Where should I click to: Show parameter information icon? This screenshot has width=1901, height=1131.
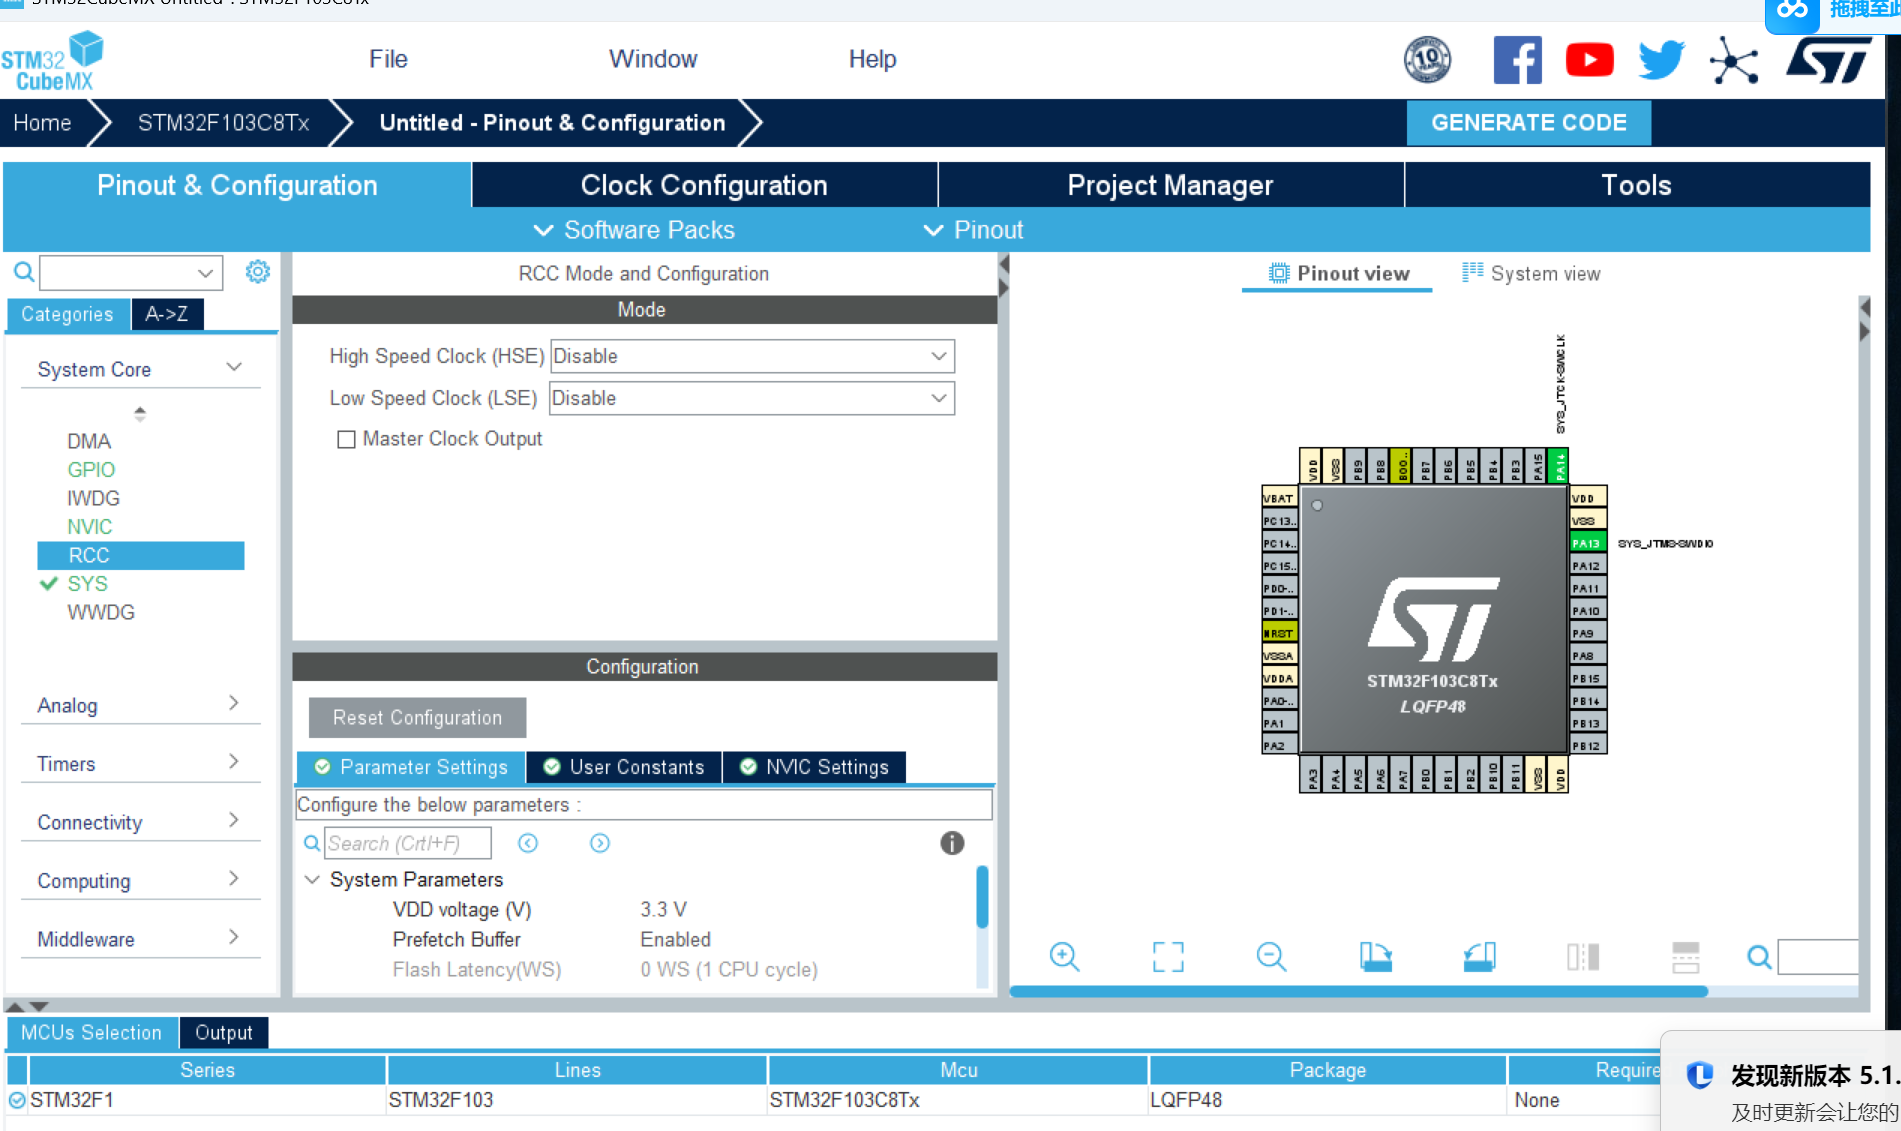pyautogui.click(x=952, y=843)
